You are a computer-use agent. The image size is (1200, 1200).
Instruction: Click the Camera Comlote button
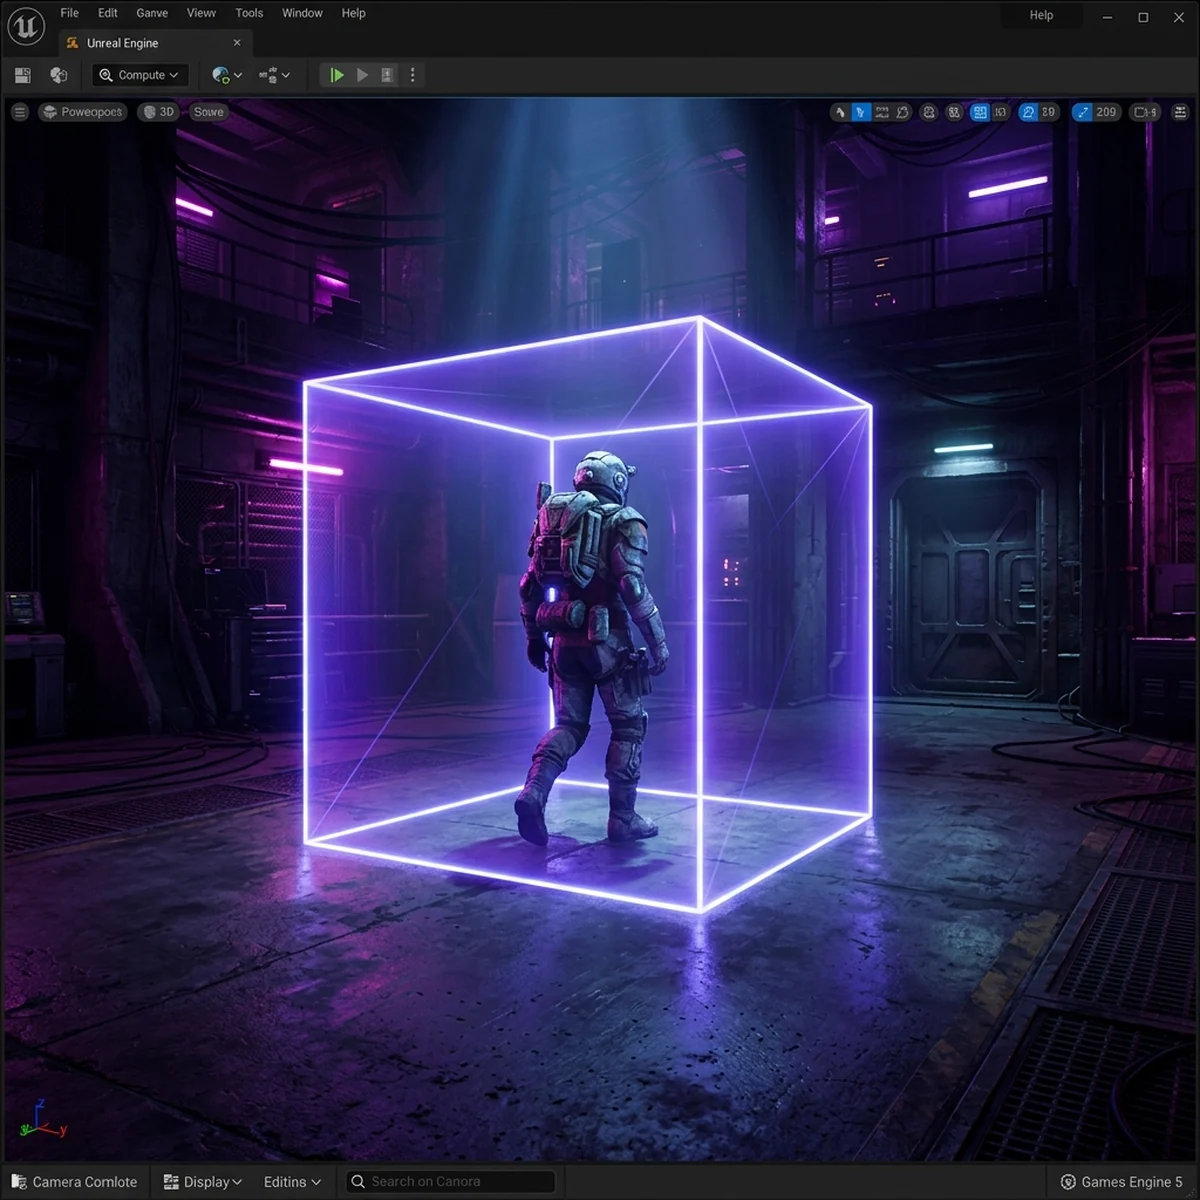click(x=75, y=1182)
